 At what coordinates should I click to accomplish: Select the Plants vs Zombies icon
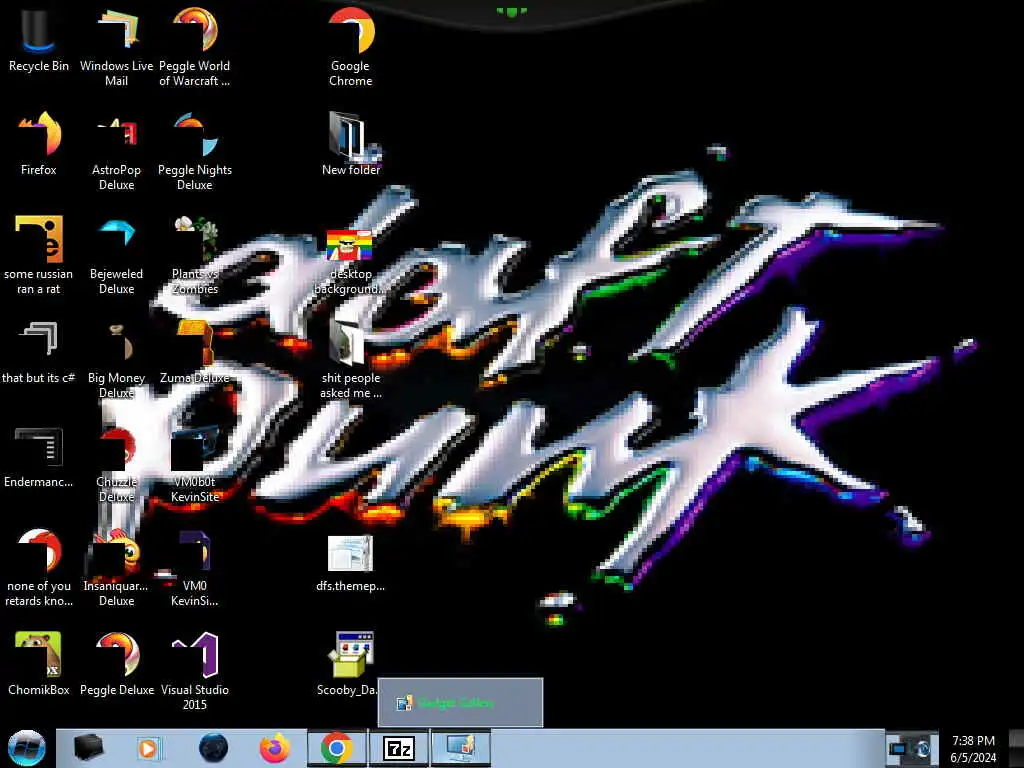click(x=195, y=255)
